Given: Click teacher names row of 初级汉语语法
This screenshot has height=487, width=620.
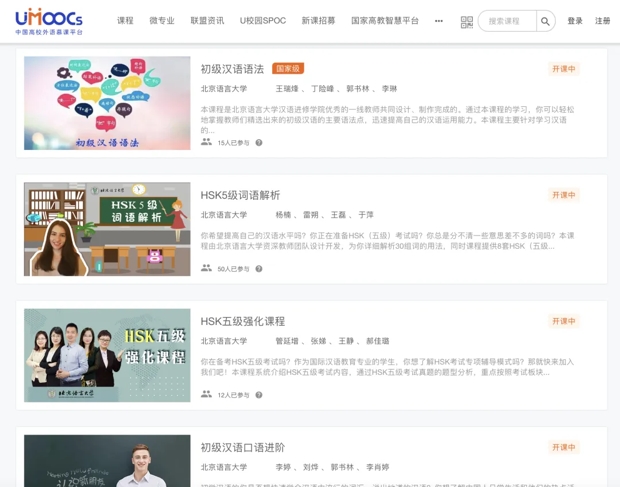Looking at the screenshot, I should (336, 89).
